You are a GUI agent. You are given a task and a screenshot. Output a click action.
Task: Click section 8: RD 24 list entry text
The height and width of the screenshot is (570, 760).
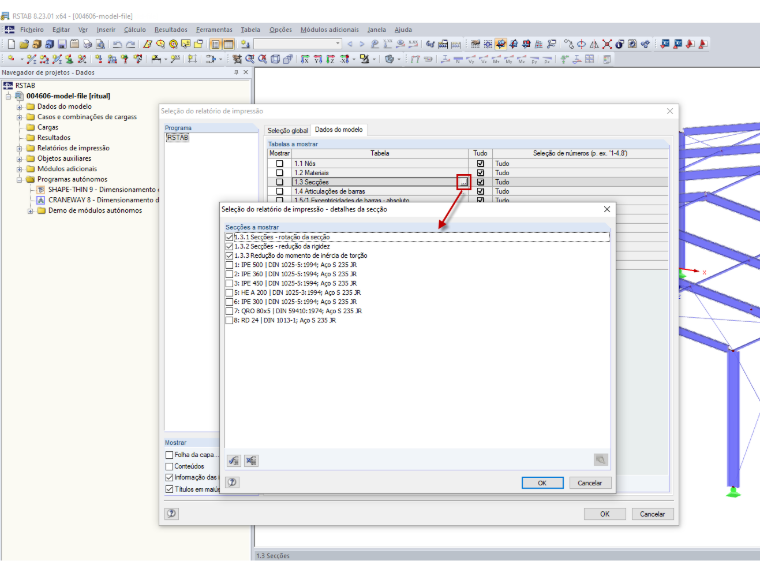coord(285,320)
